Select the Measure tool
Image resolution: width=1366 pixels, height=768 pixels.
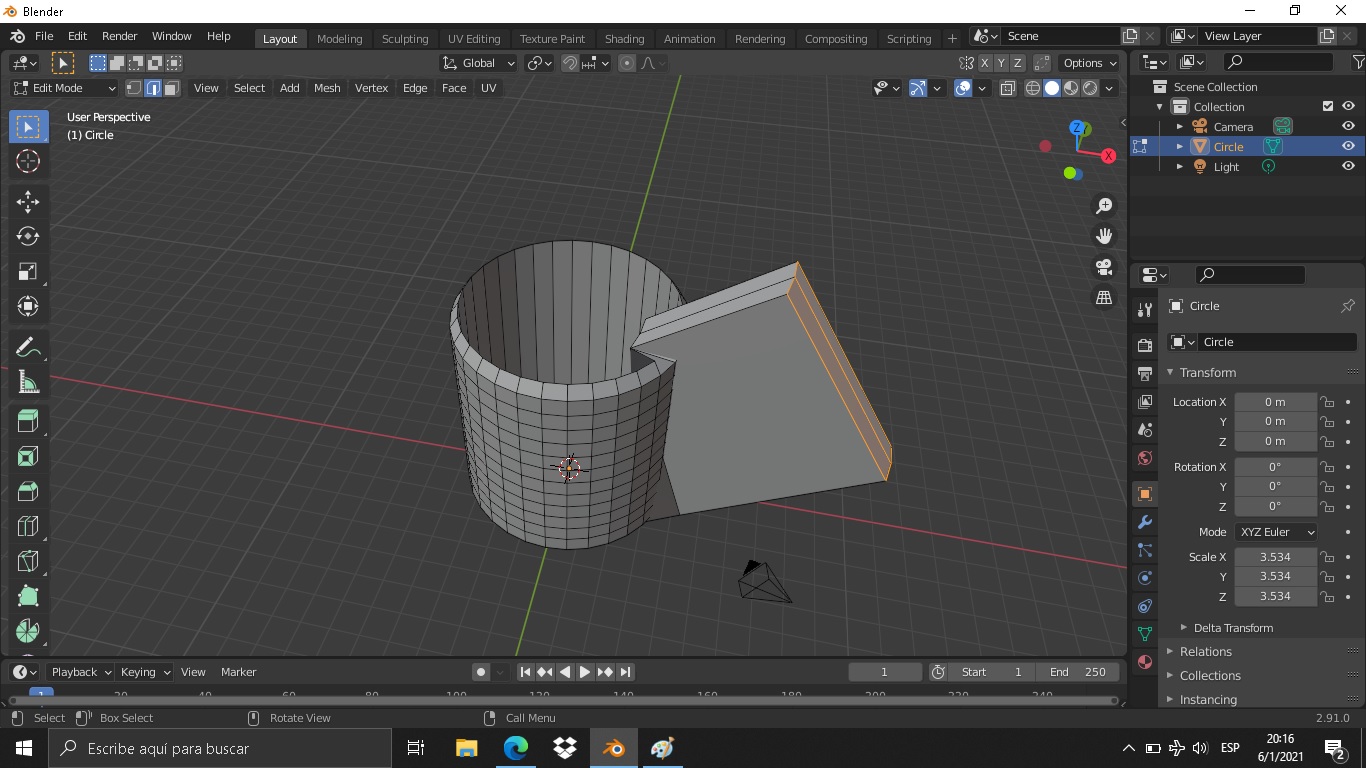[x=28, y=382]
